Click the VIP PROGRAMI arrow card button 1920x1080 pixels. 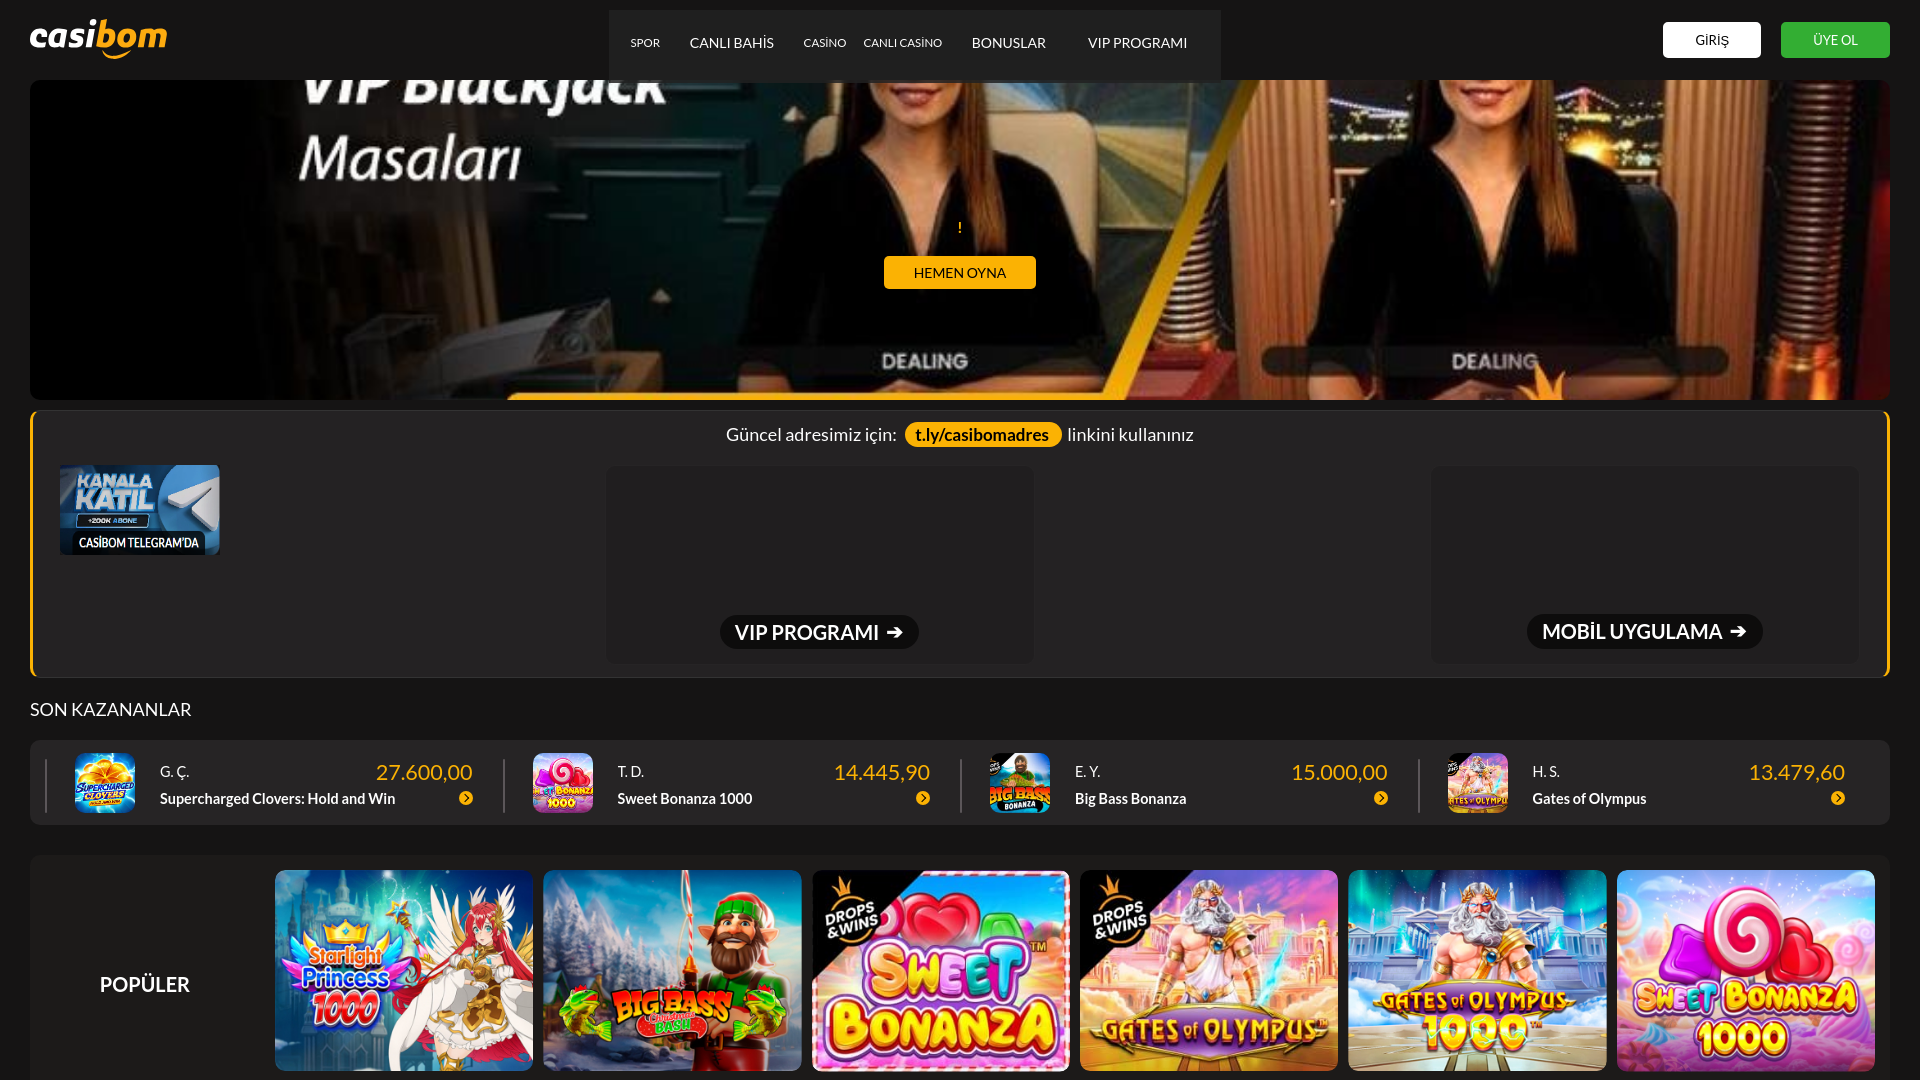pos(819,632)
